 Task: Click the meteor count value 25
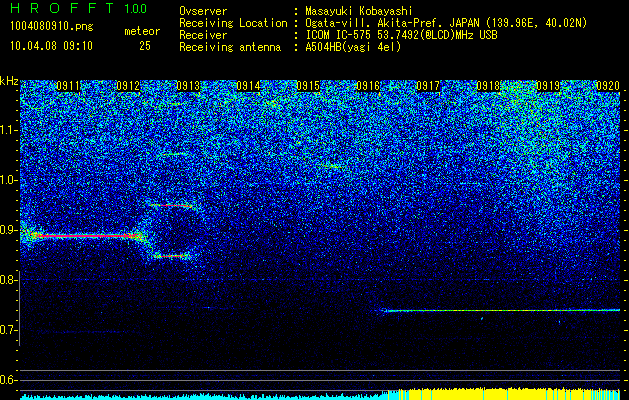(145, 46)
